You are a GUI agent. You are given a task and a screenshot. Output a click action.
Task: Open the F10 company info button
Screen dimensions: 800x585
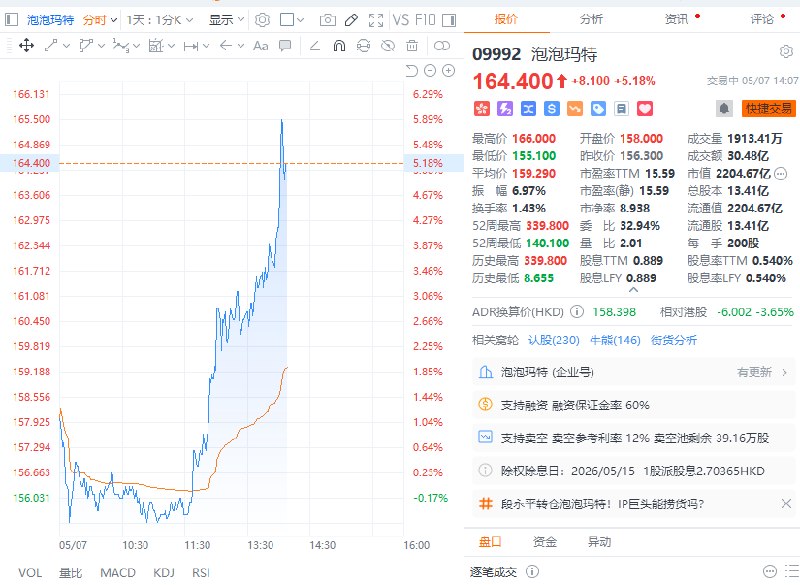[424, 20]
